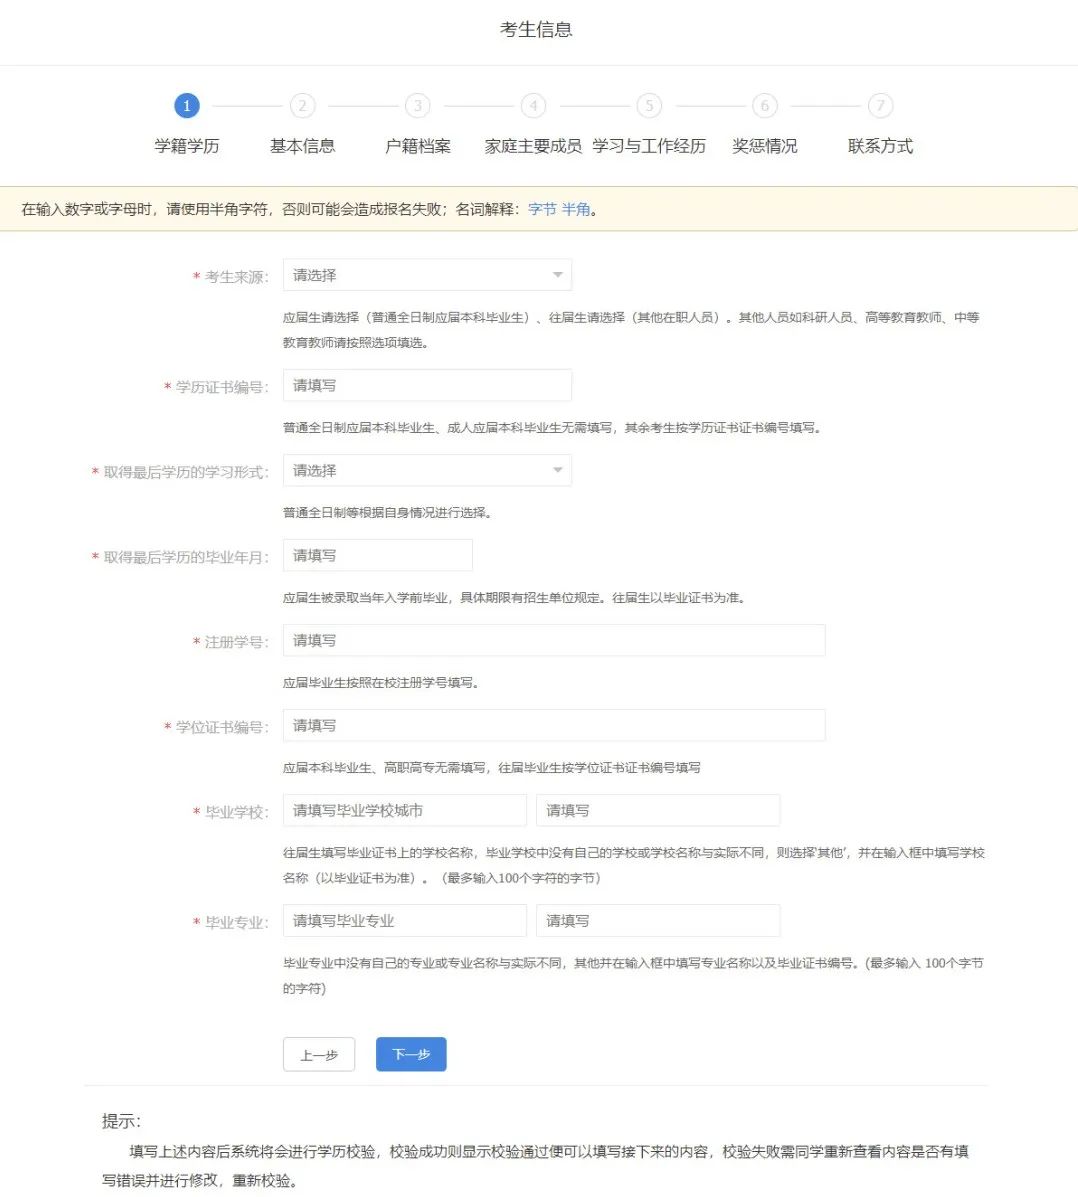1078x1197 pixels.
Task: Click step 4 circle for 家庭主要成员
Action: [x=533, y=105]
